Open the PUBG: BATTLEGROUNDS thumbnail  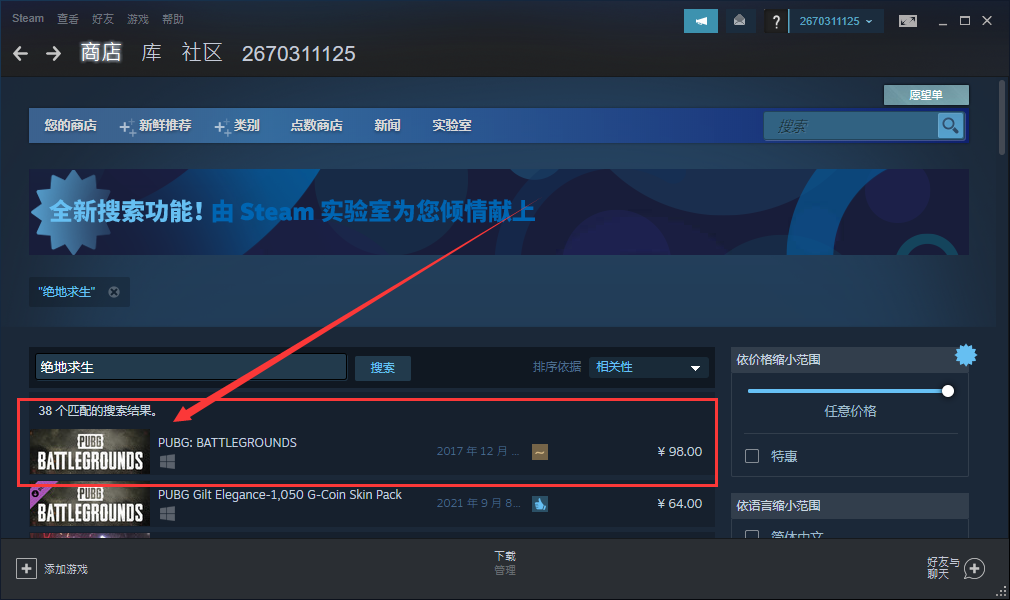click(90, 452)
